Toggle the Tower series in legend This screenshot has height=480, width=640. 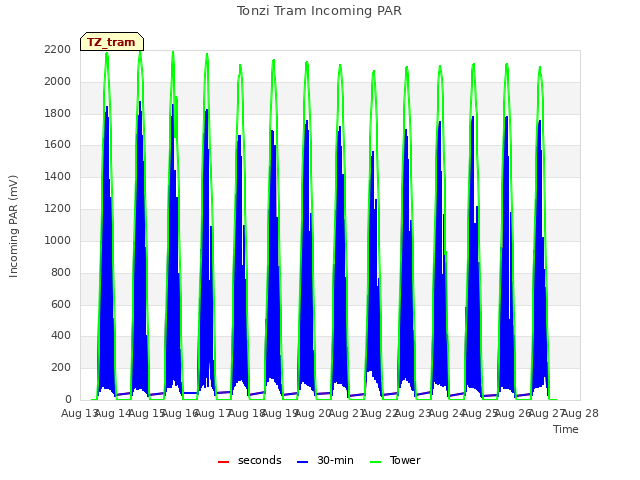[x=395, y=460]
